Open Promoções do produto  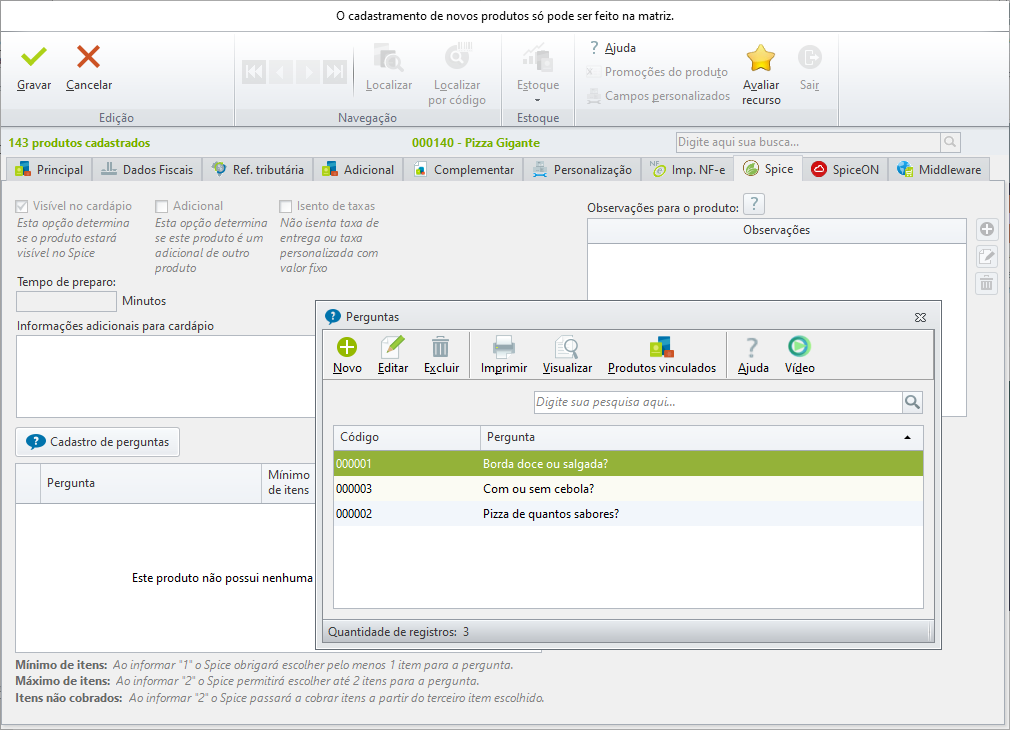[658, 72]
